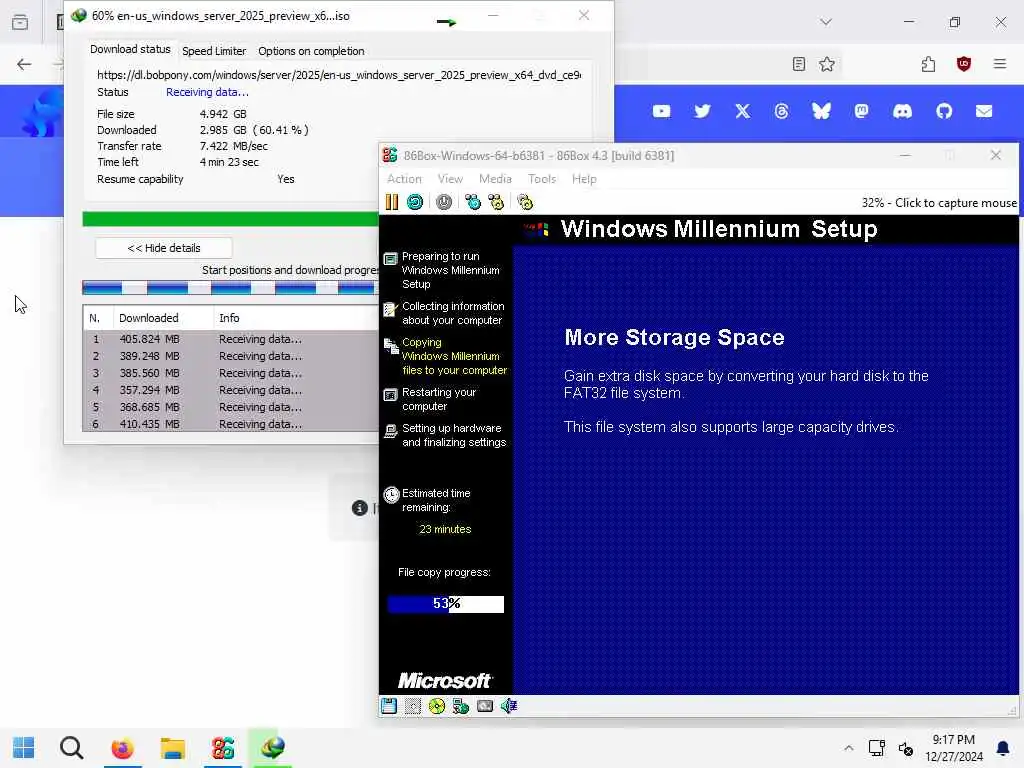
Task: Click the info icon on the web page
Action: (x=360, y=507)
